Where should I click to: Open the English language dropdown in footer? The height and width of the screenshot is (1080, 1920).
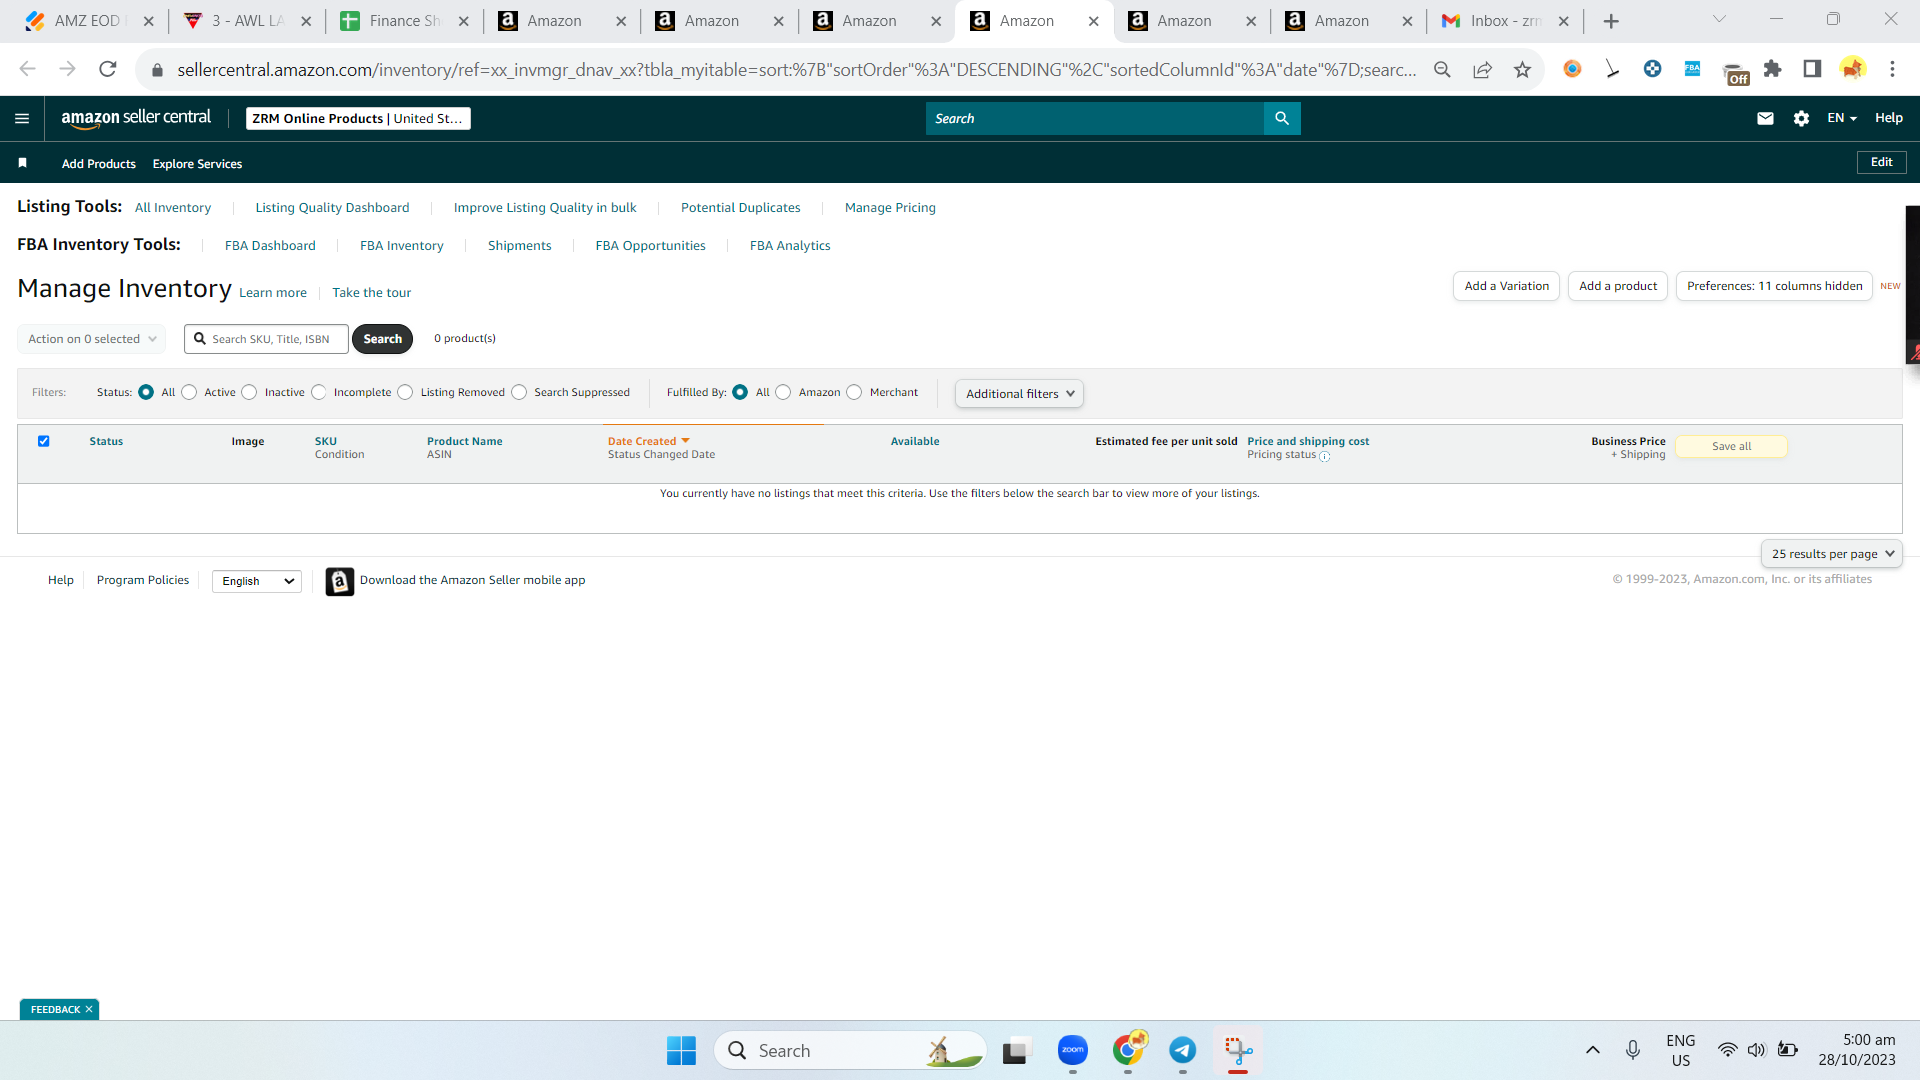pos(257,581)
